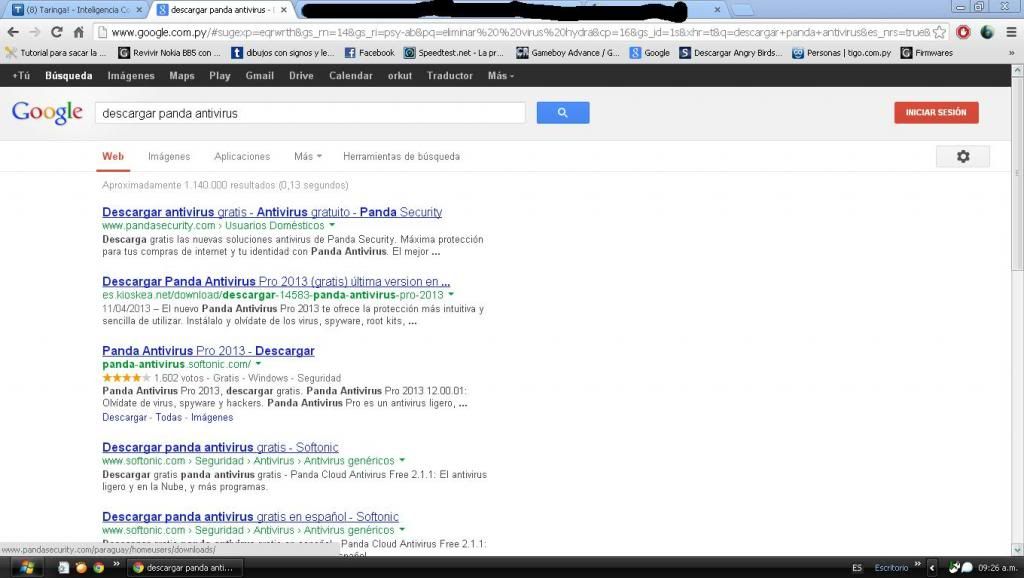Open the Gameboy Advance bookmark
Image resolution: width=1024 pixels, height=578 pixels.
coord(568,53)
